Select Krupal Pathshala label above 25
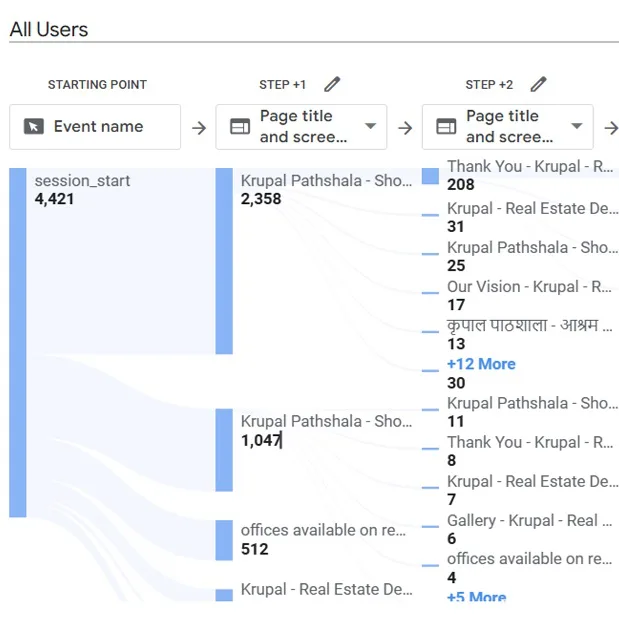 click(x=533, y=248)
